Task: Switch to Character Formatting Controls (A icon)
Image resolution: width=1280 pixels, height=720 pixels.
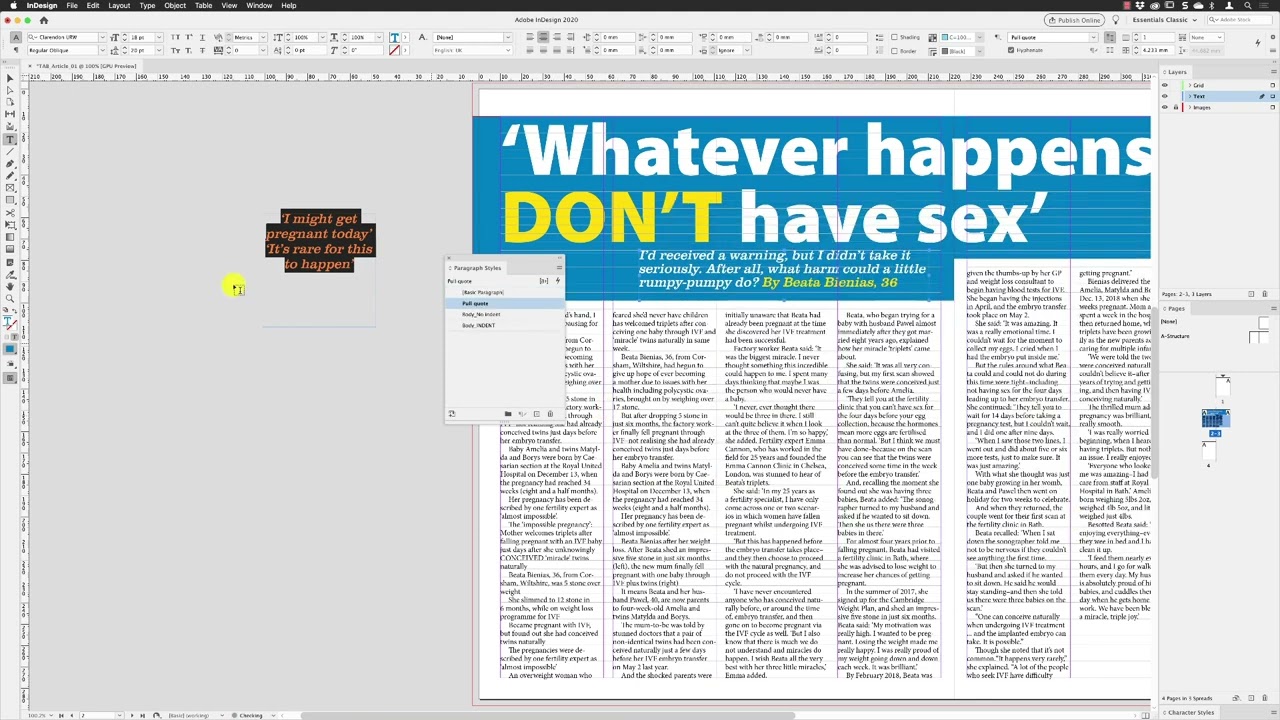Action: 15,37
